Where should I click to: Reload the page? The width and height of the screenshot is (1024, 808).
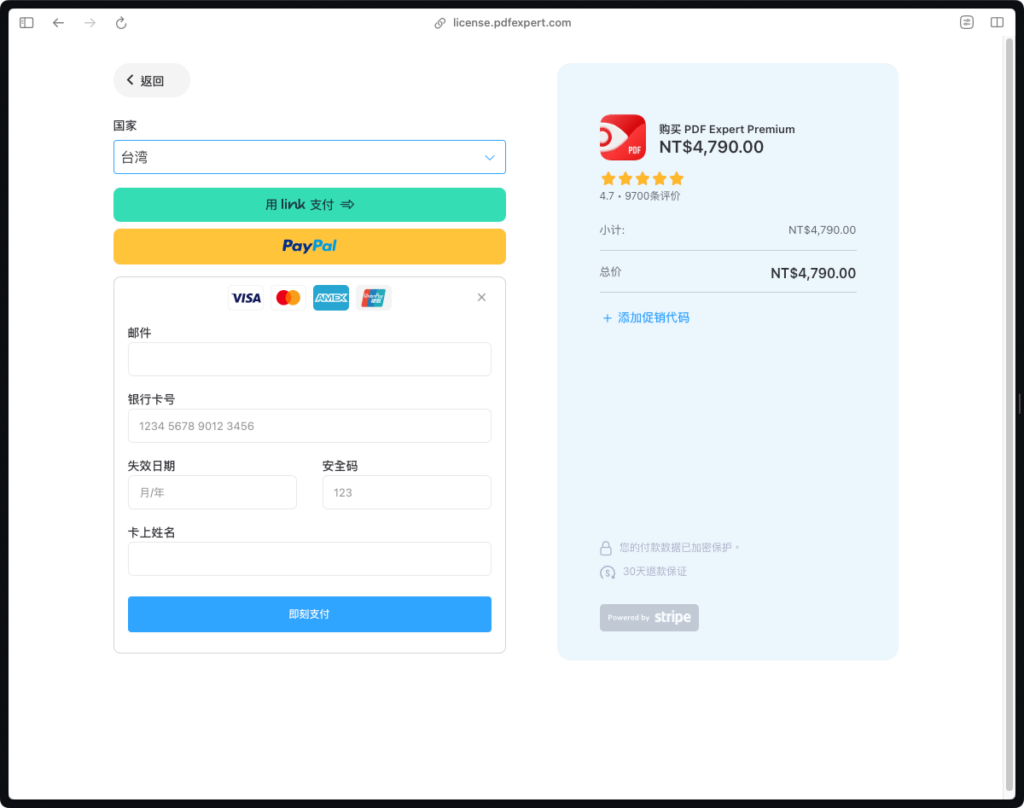coord(121,23)
